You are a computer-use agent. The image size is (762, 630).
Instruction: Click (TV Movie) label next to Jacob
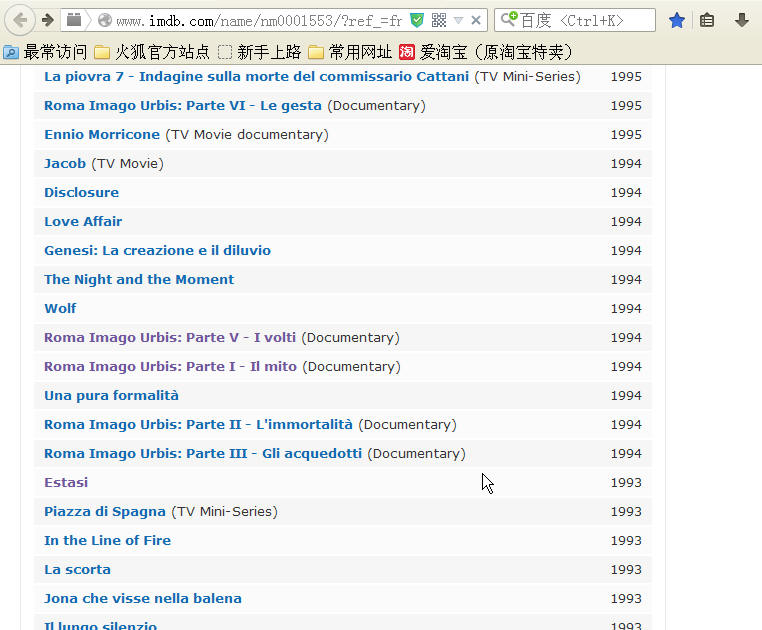[128, 163]
